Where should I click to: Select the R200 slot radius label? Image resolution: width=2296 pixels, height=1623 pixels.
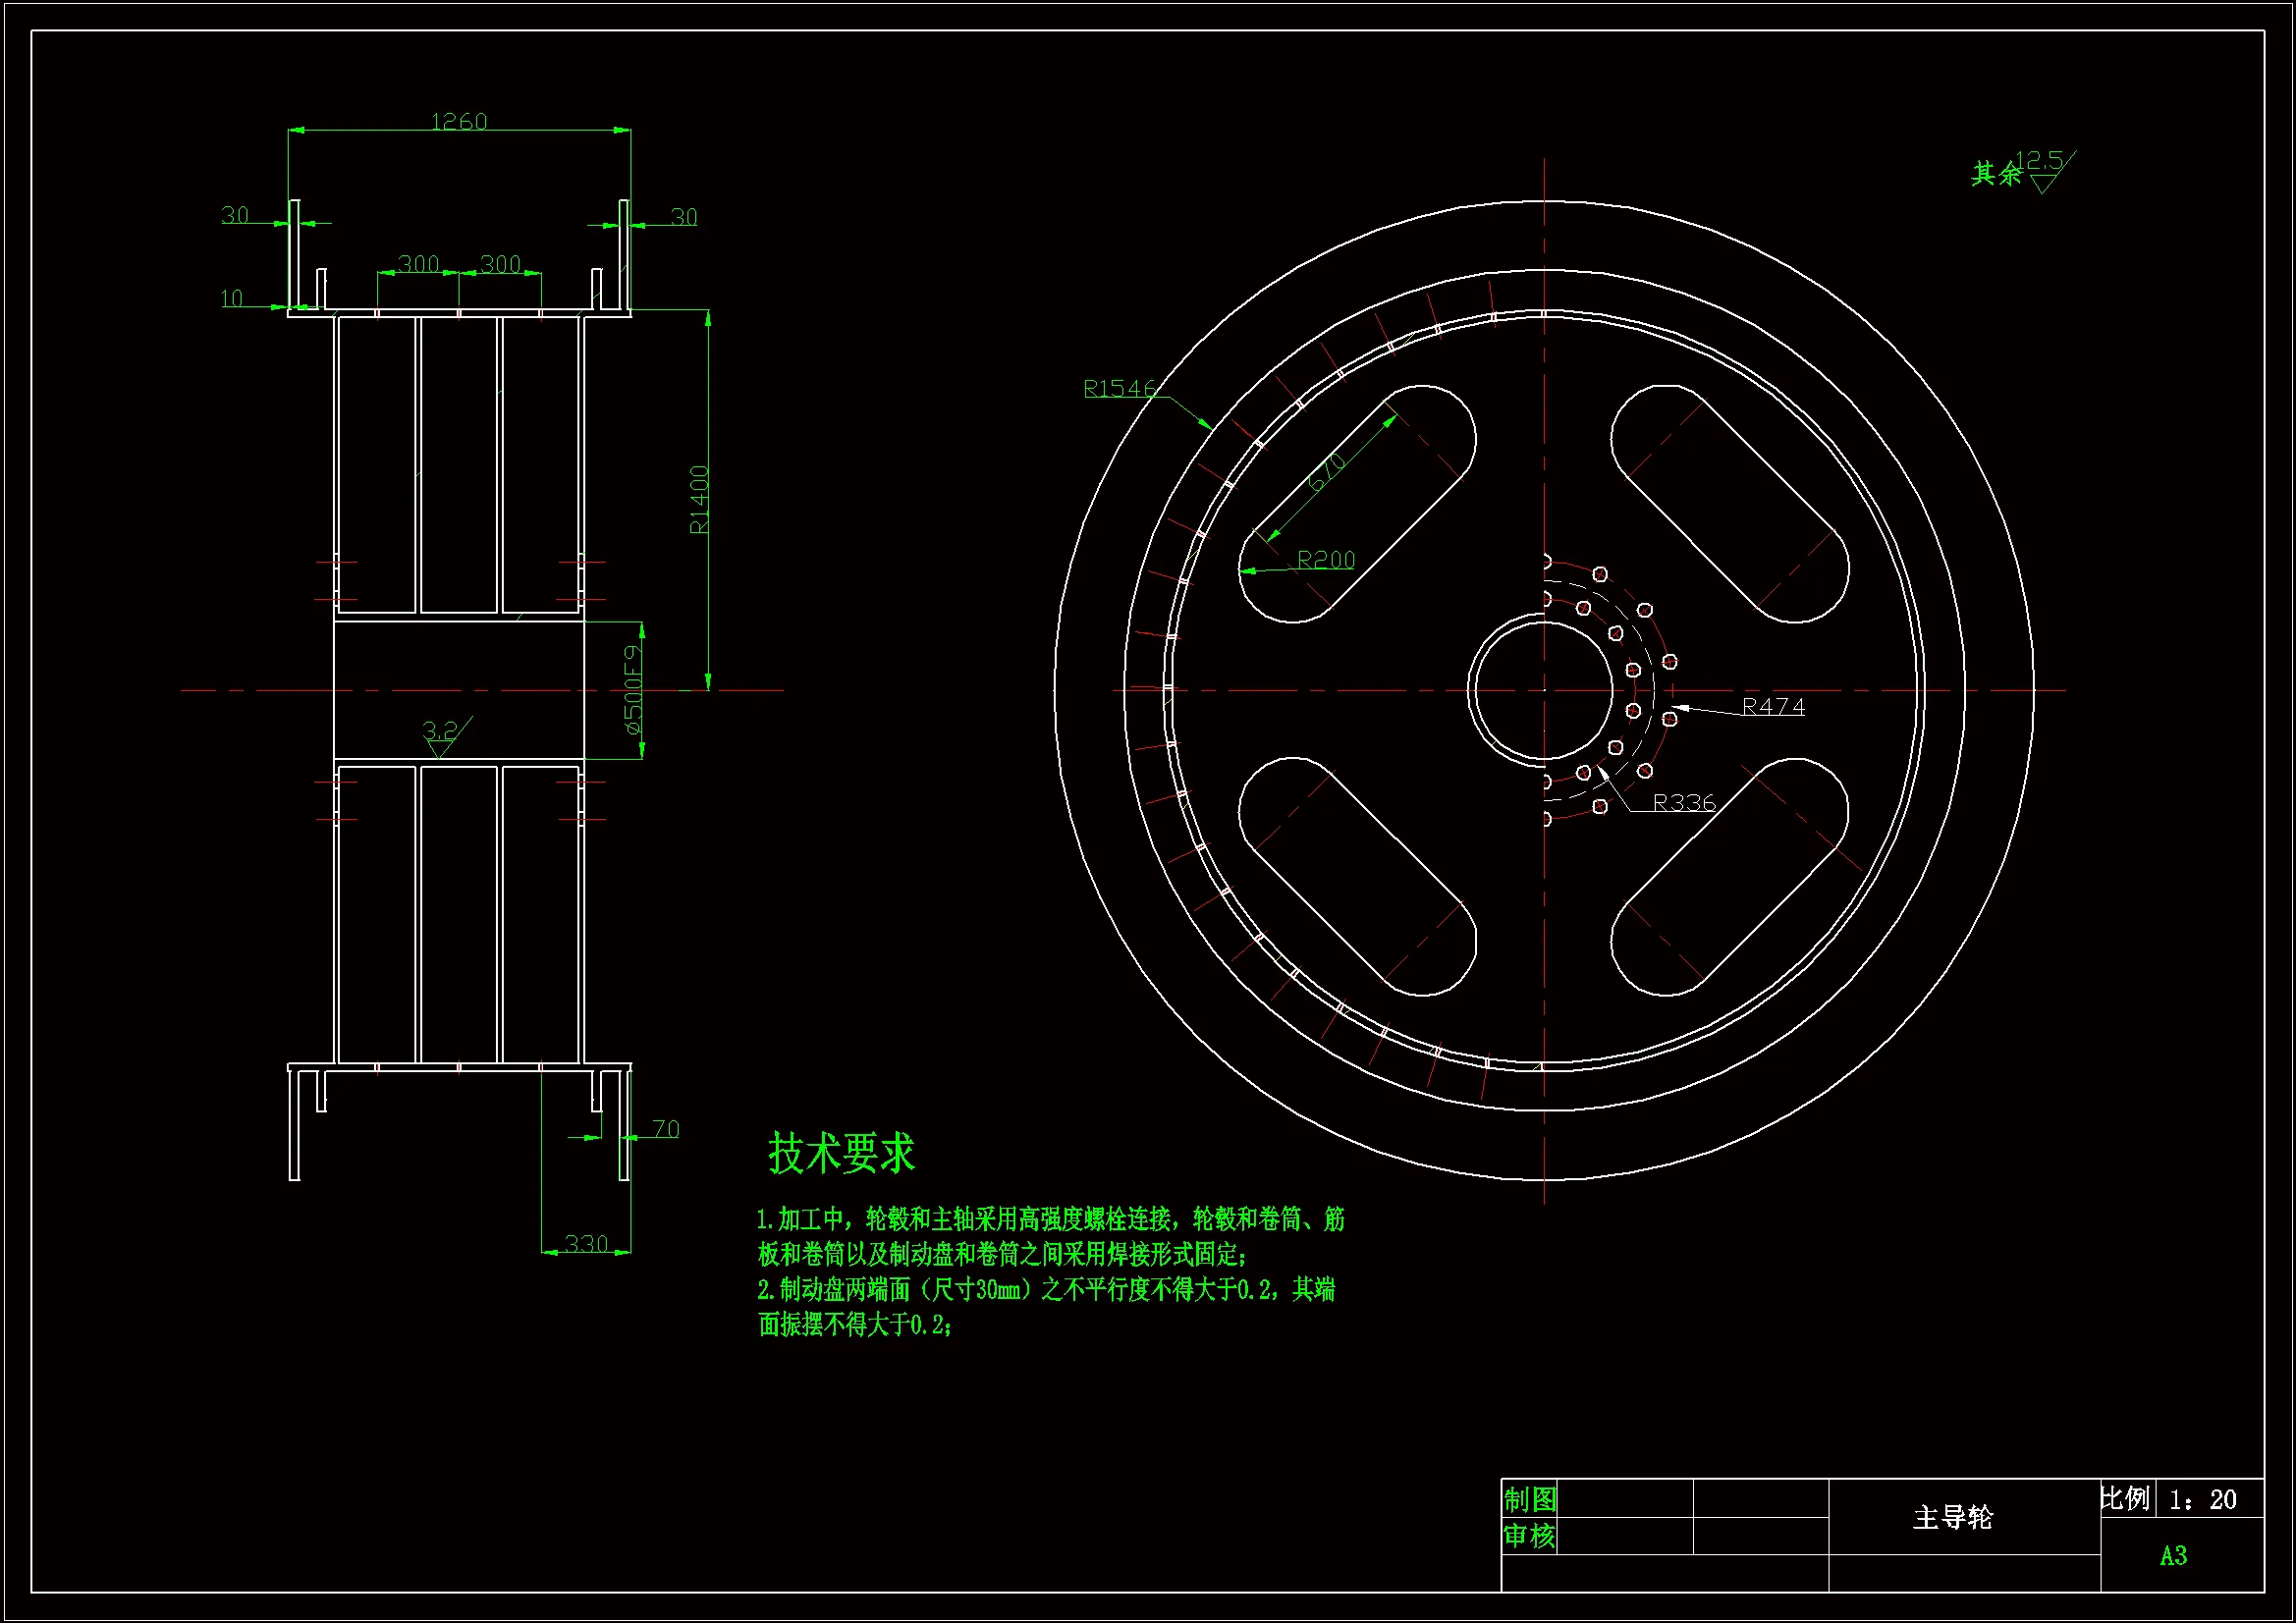[1326, 560]
